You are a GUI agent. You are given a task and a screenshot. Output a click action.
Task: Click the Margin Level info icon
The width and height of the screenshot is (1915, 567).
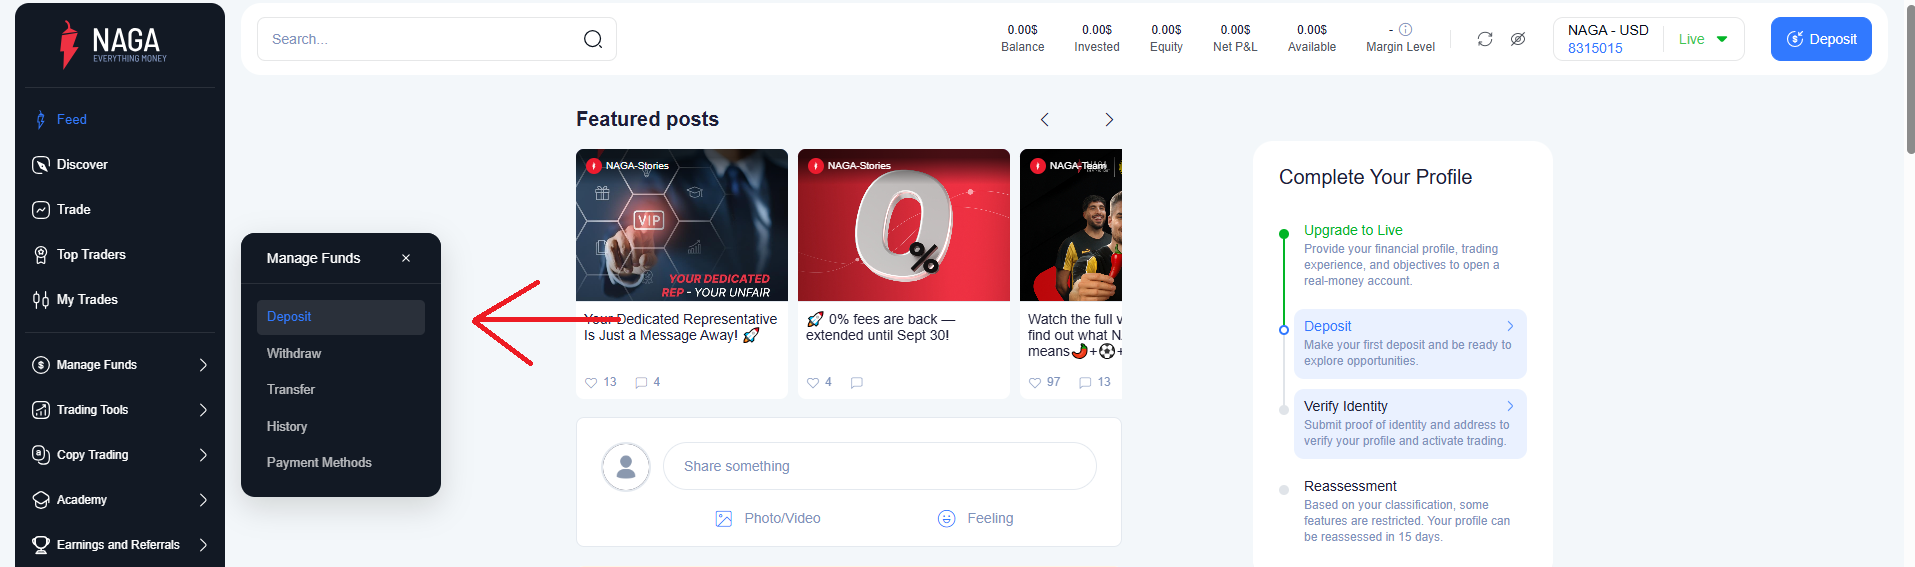click(1405, 29)
